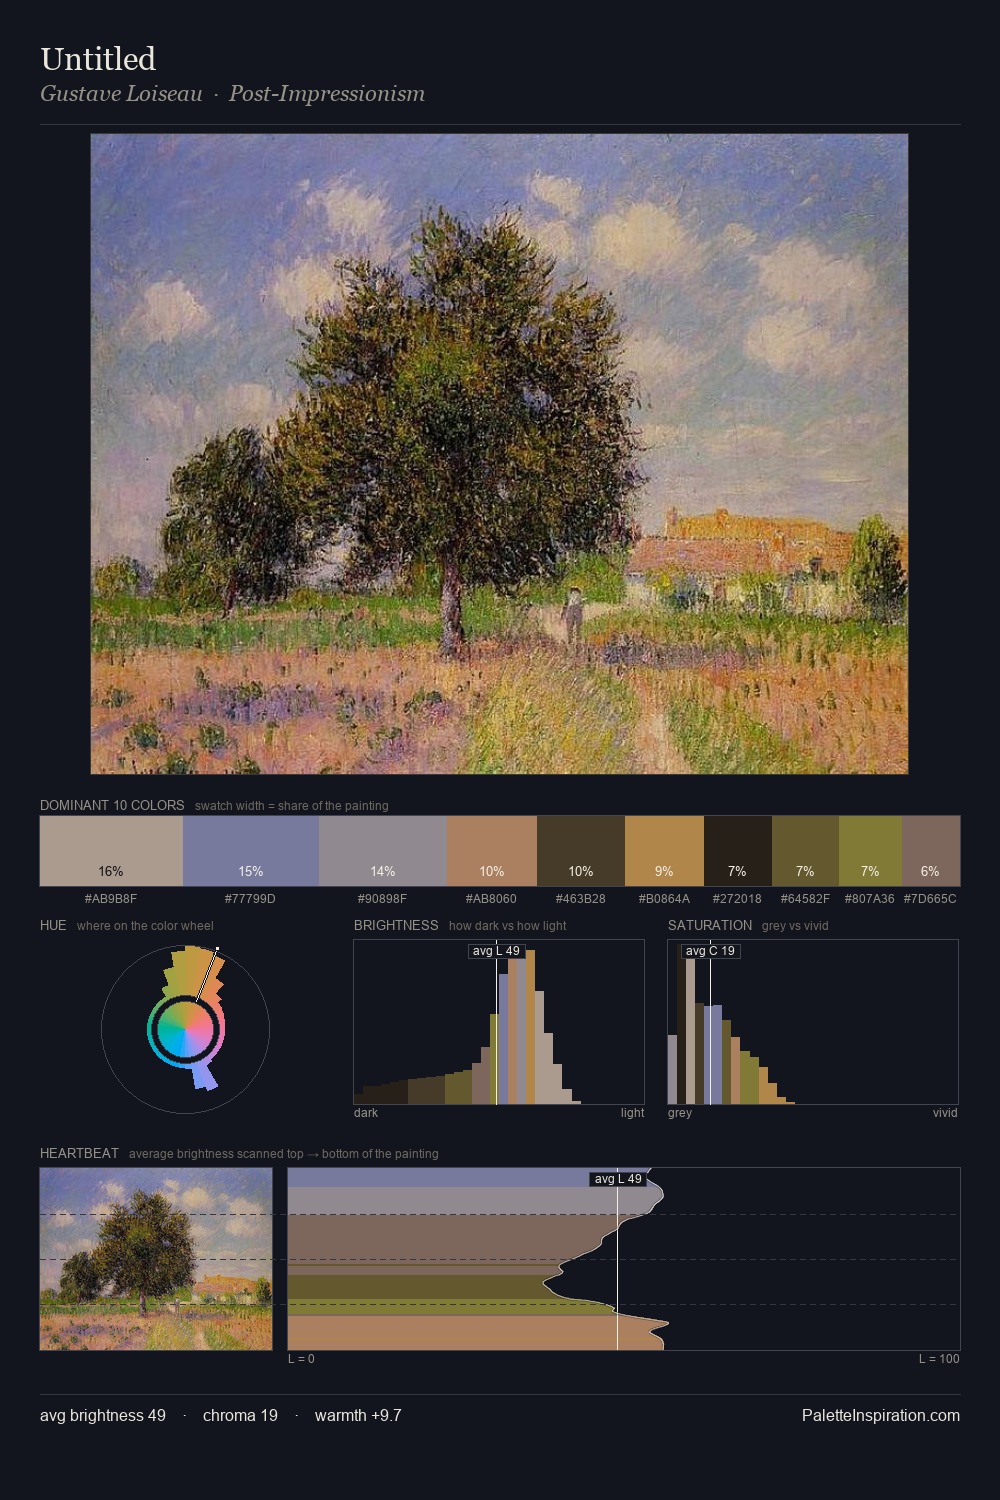1000x1500 pixels.
Task: Click the title 'Untitled'
Action: (x=98, y=59)
